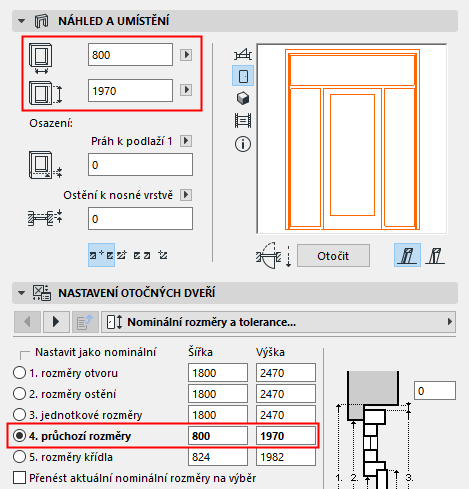Click the door section tolerance diagram

pyautogui.click(x=374, y=430)
